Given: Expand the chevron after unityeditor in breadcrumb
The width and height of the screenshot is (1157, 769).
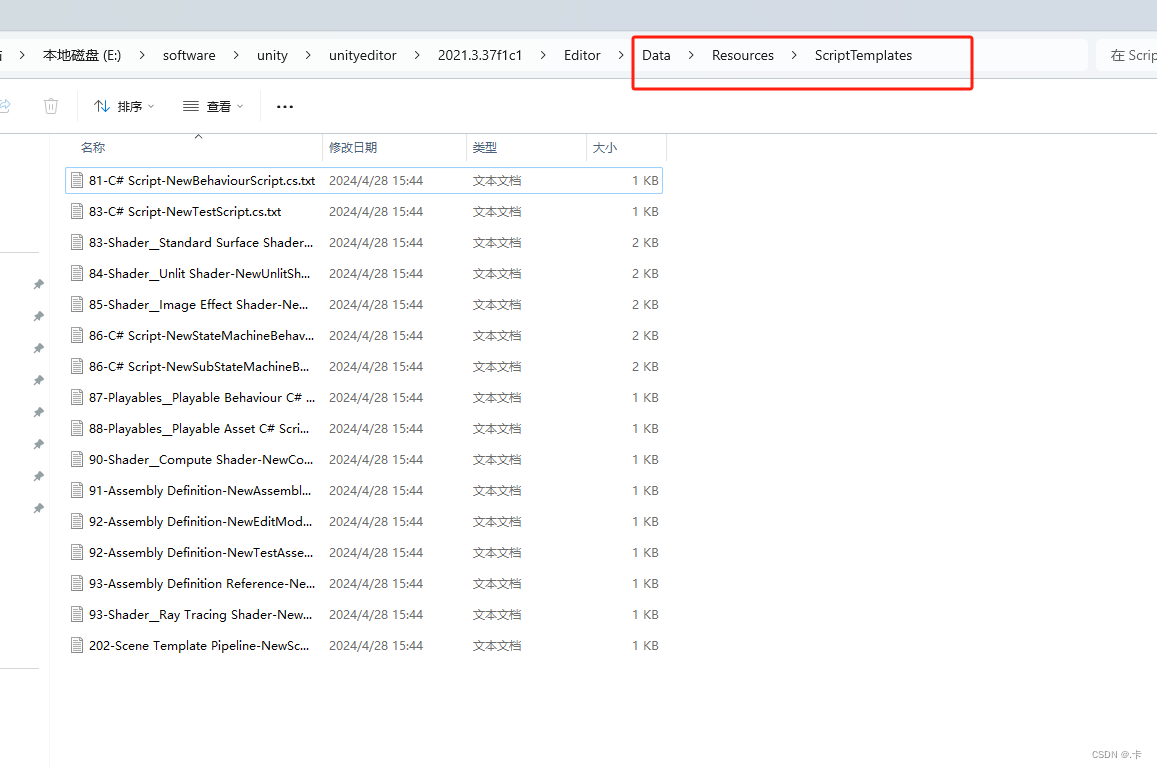Looking at the screenshot, I should (417, 55).
